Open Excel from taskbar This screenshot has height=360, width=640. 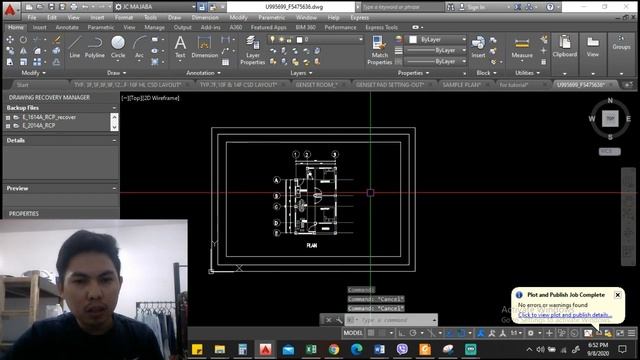point(311,349)
